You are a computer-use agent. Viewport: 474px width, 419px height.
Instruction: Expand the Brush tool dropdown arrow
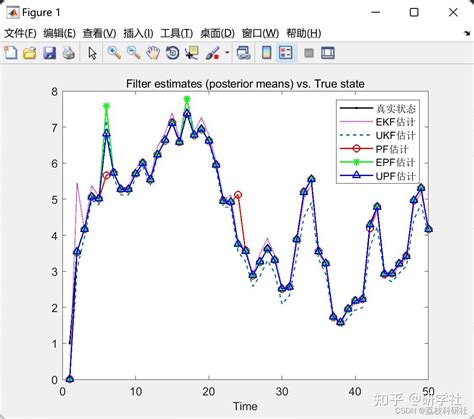point(227,53)
